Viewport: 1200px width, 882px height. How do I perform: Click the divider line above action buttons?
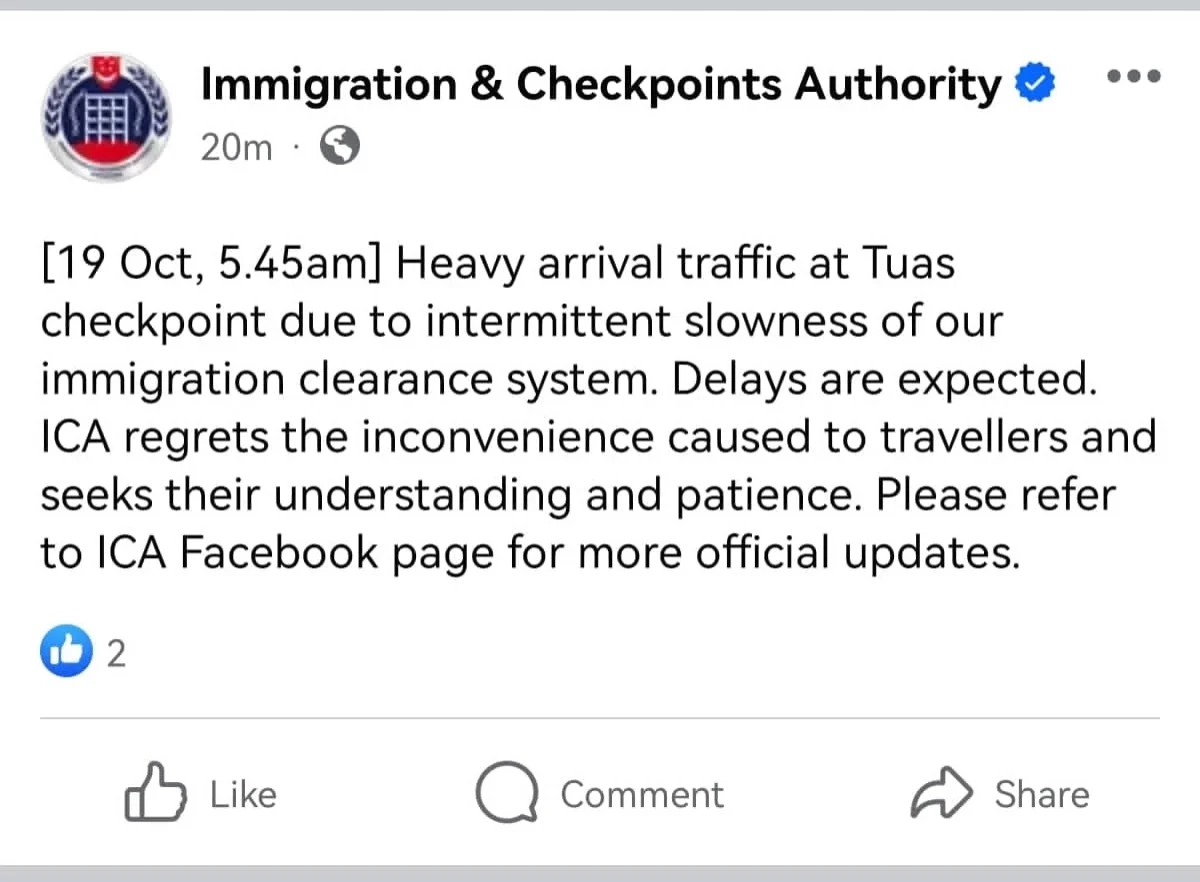pyautogui.click(x=600, y=718)
